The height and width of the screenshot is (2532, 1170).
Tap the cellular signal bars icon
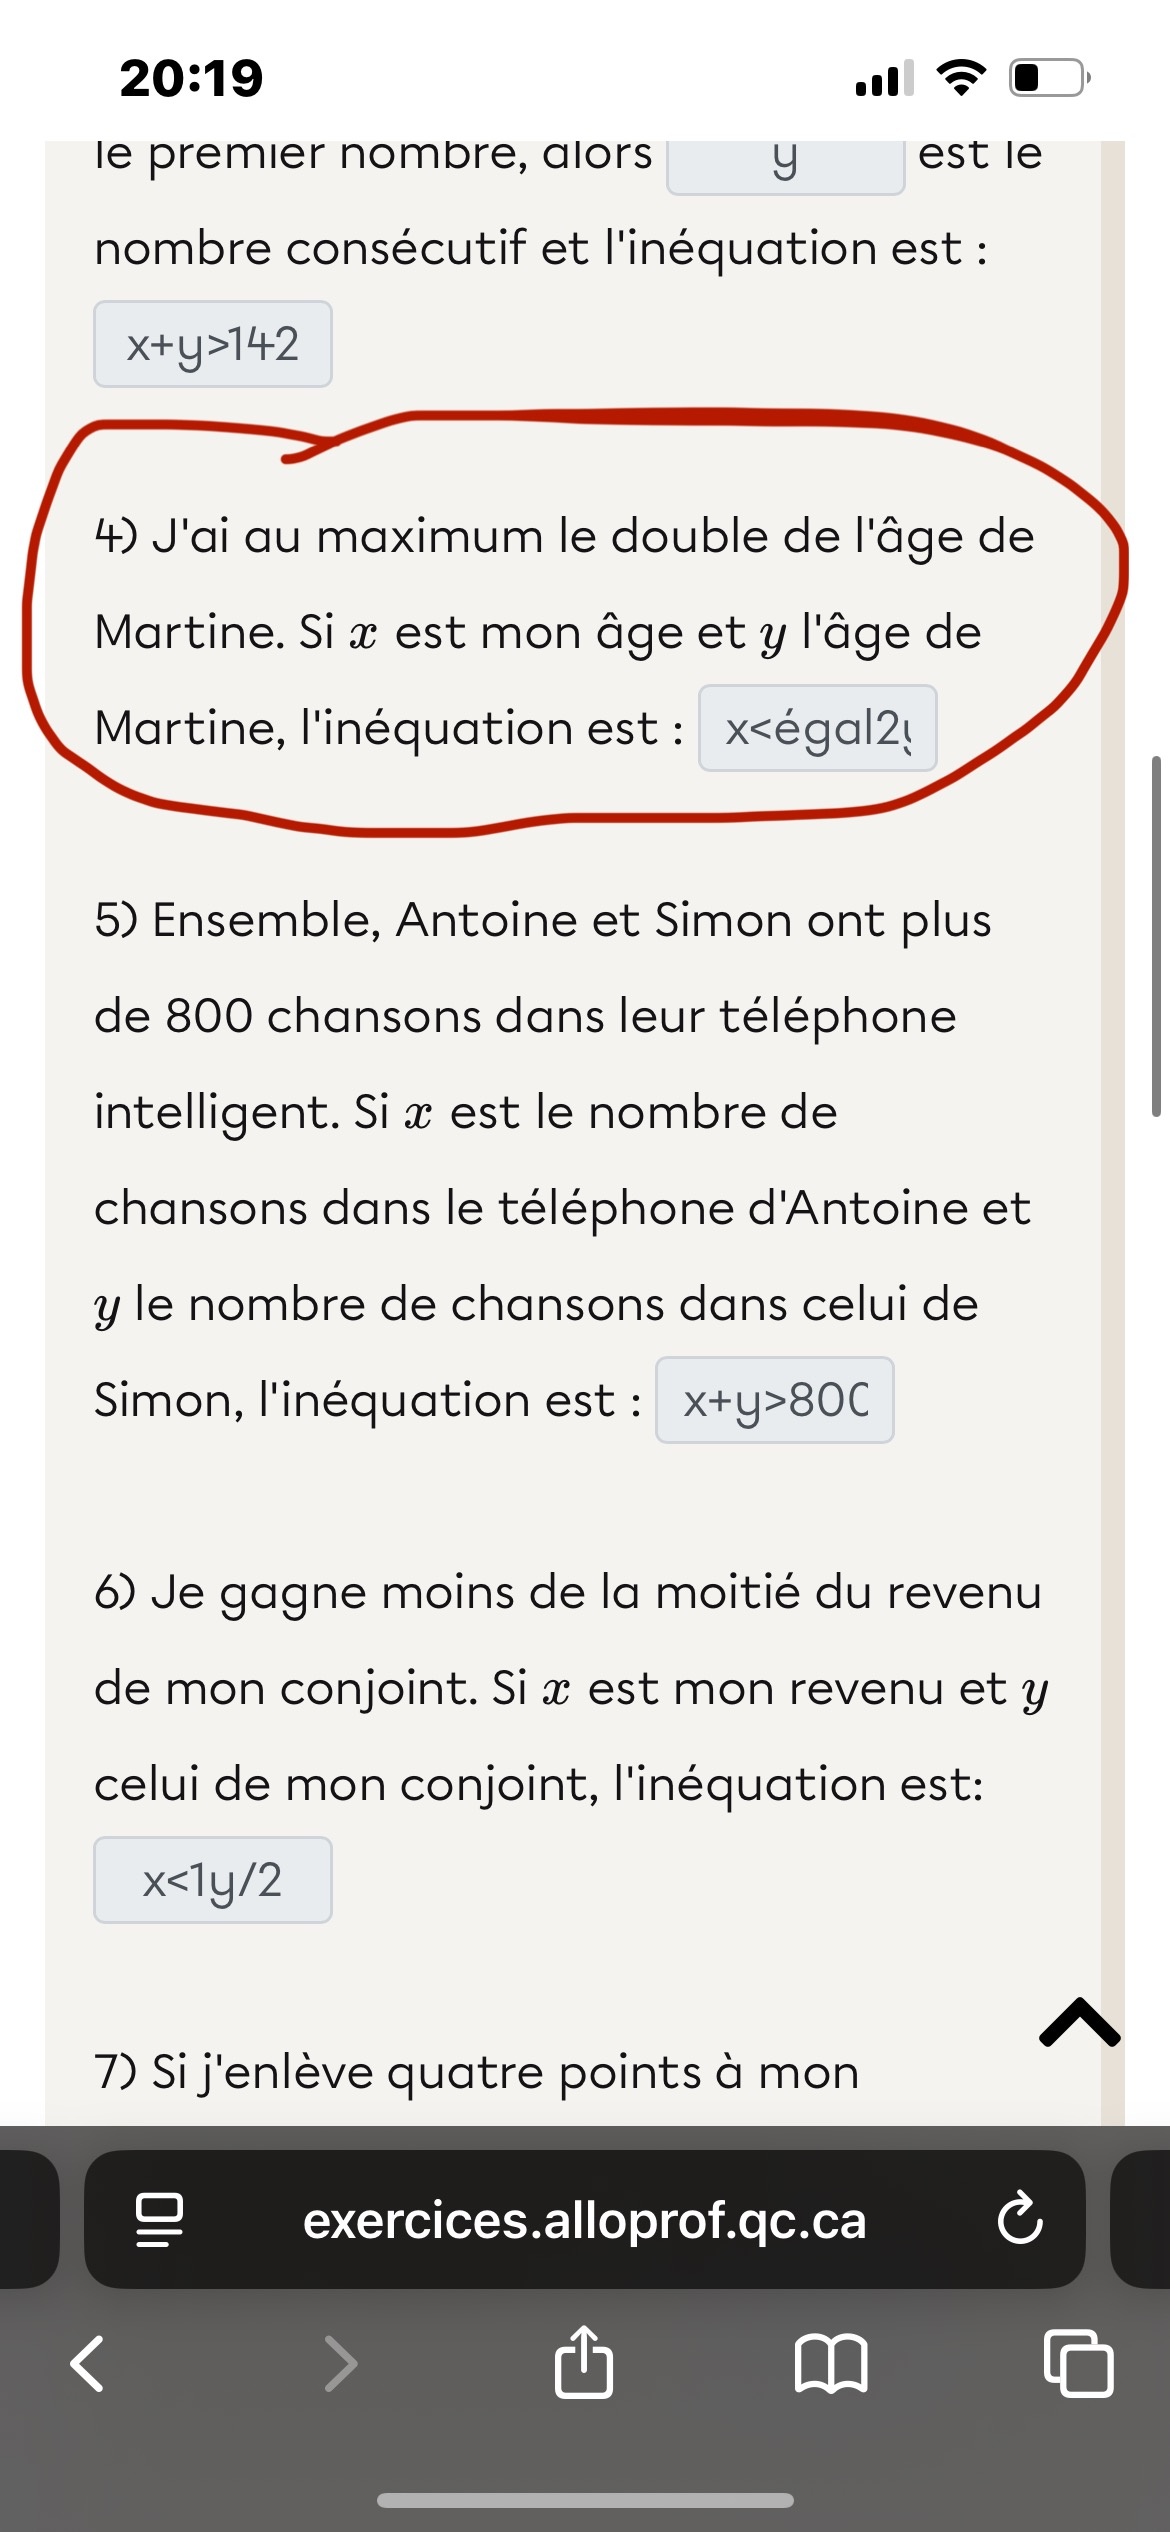point(884,78)
